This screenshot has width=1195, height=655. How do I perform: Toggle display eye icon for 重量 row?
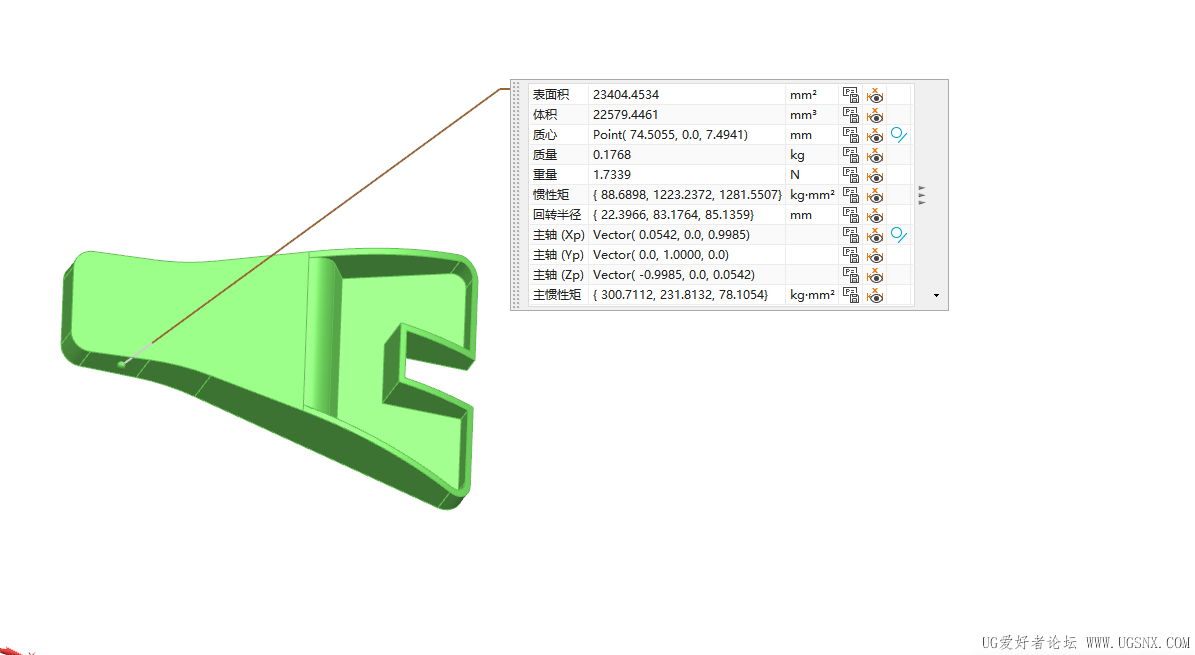click(875, 175)
